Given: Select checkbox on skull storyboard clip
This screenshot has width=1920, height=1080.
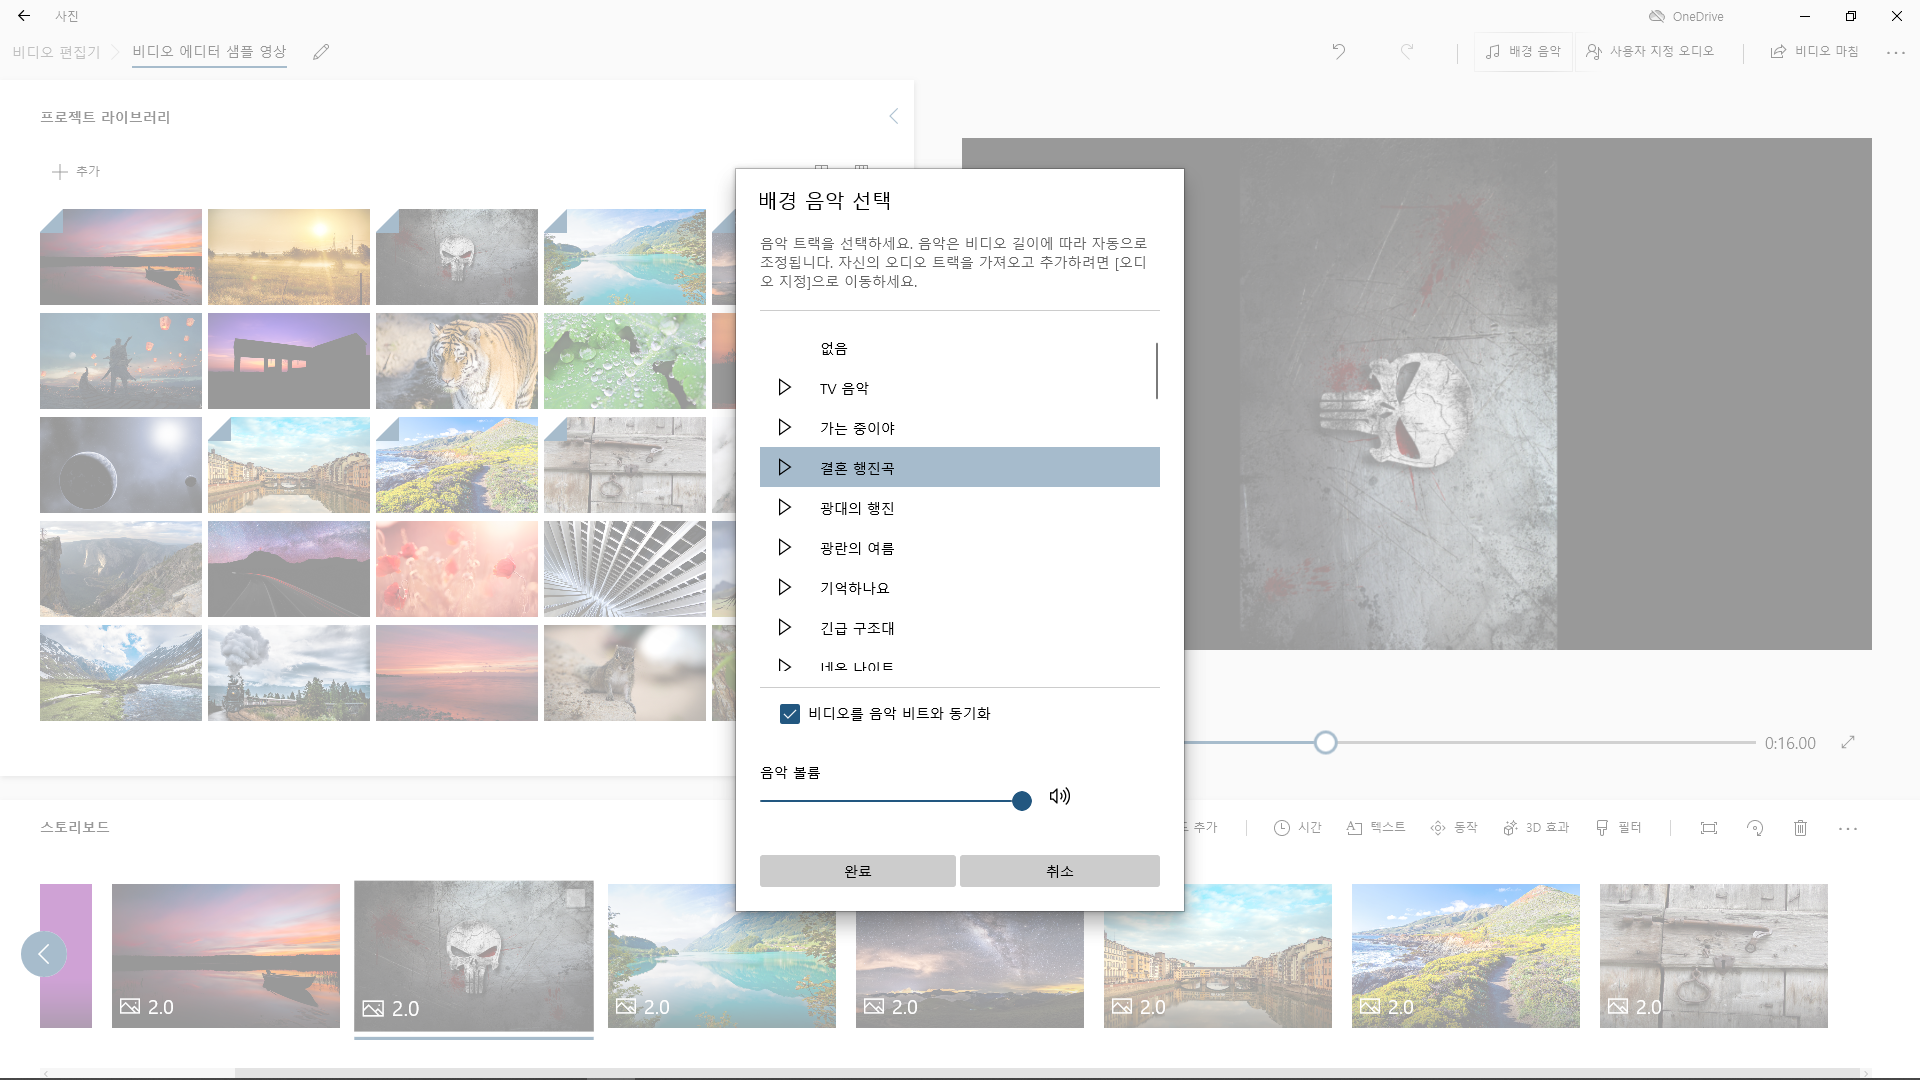Looking at the screenshot, I should point(575,899).
